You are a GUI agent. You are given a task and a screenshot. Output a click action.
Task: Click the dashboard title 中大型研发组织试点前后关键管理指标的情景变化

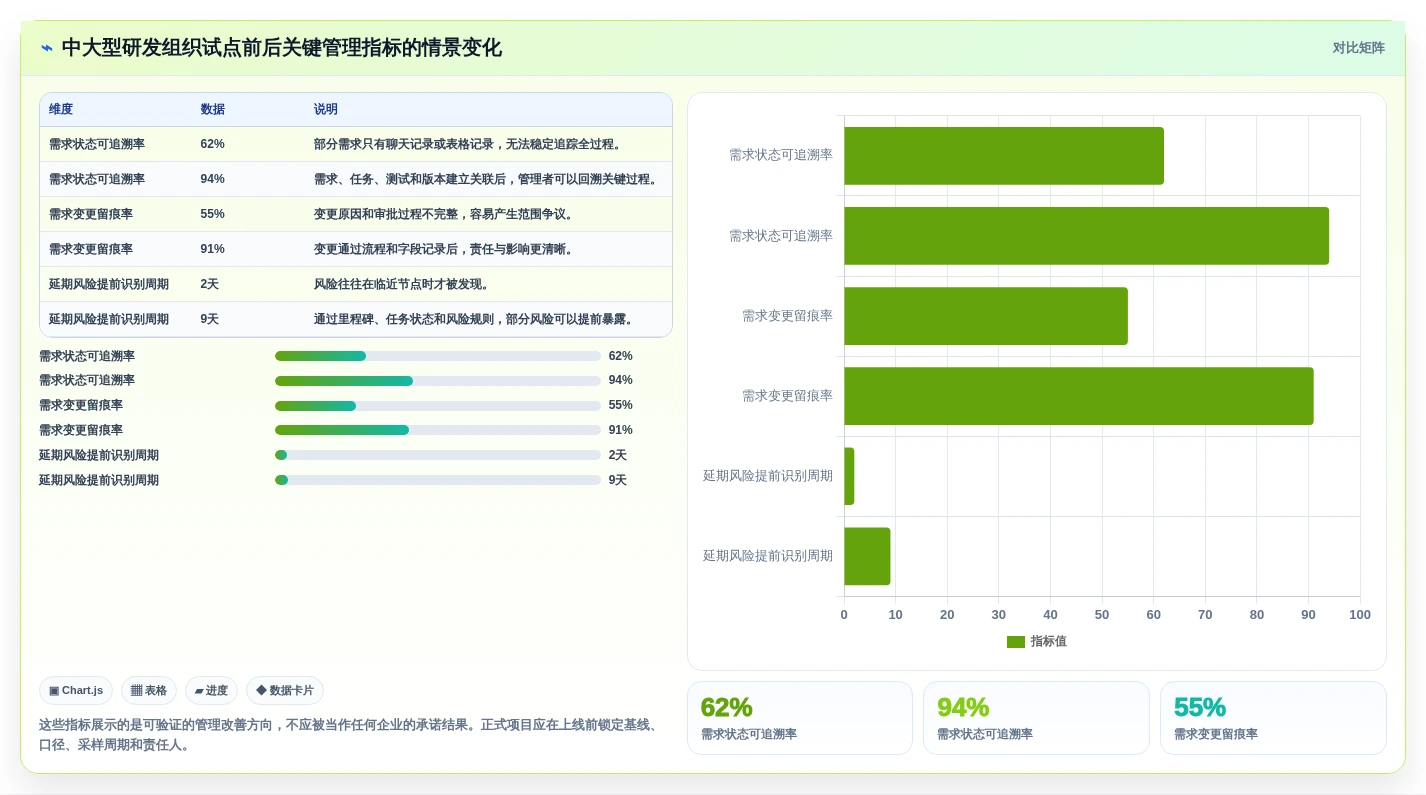coord(282,48)
